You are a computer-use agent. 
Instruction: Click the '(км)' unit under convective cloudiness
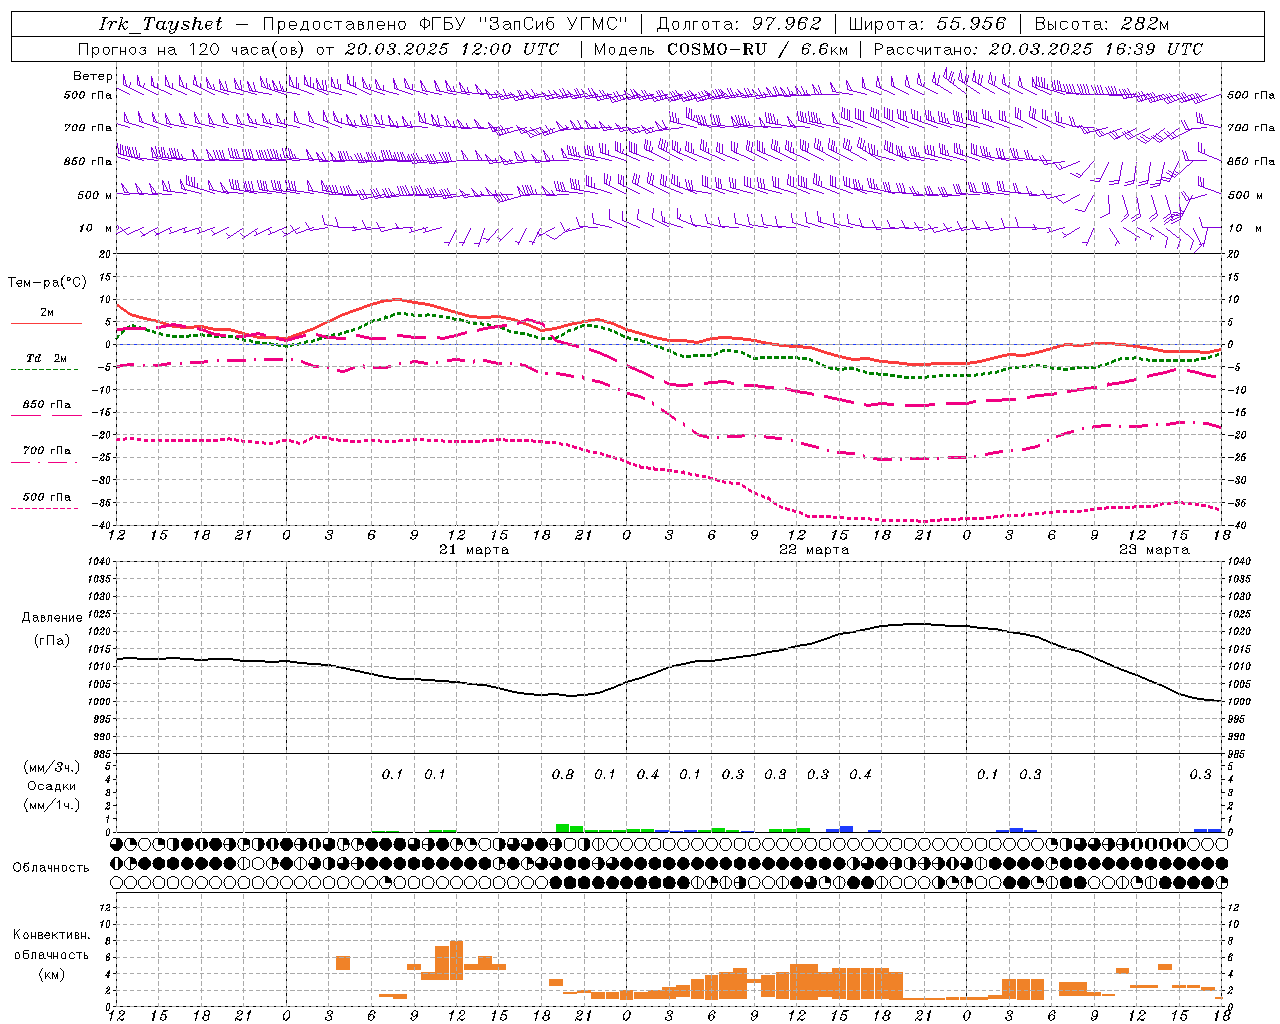click(52, 974)
